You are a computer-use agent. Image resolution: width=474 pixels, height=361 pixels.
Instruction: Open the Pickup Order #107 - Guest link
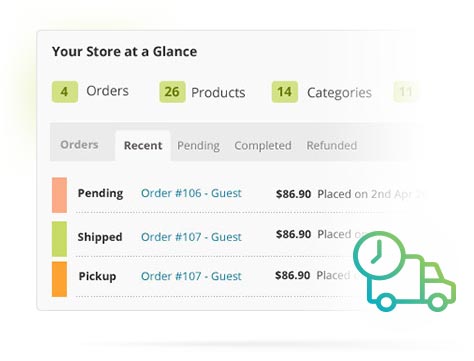191,276
